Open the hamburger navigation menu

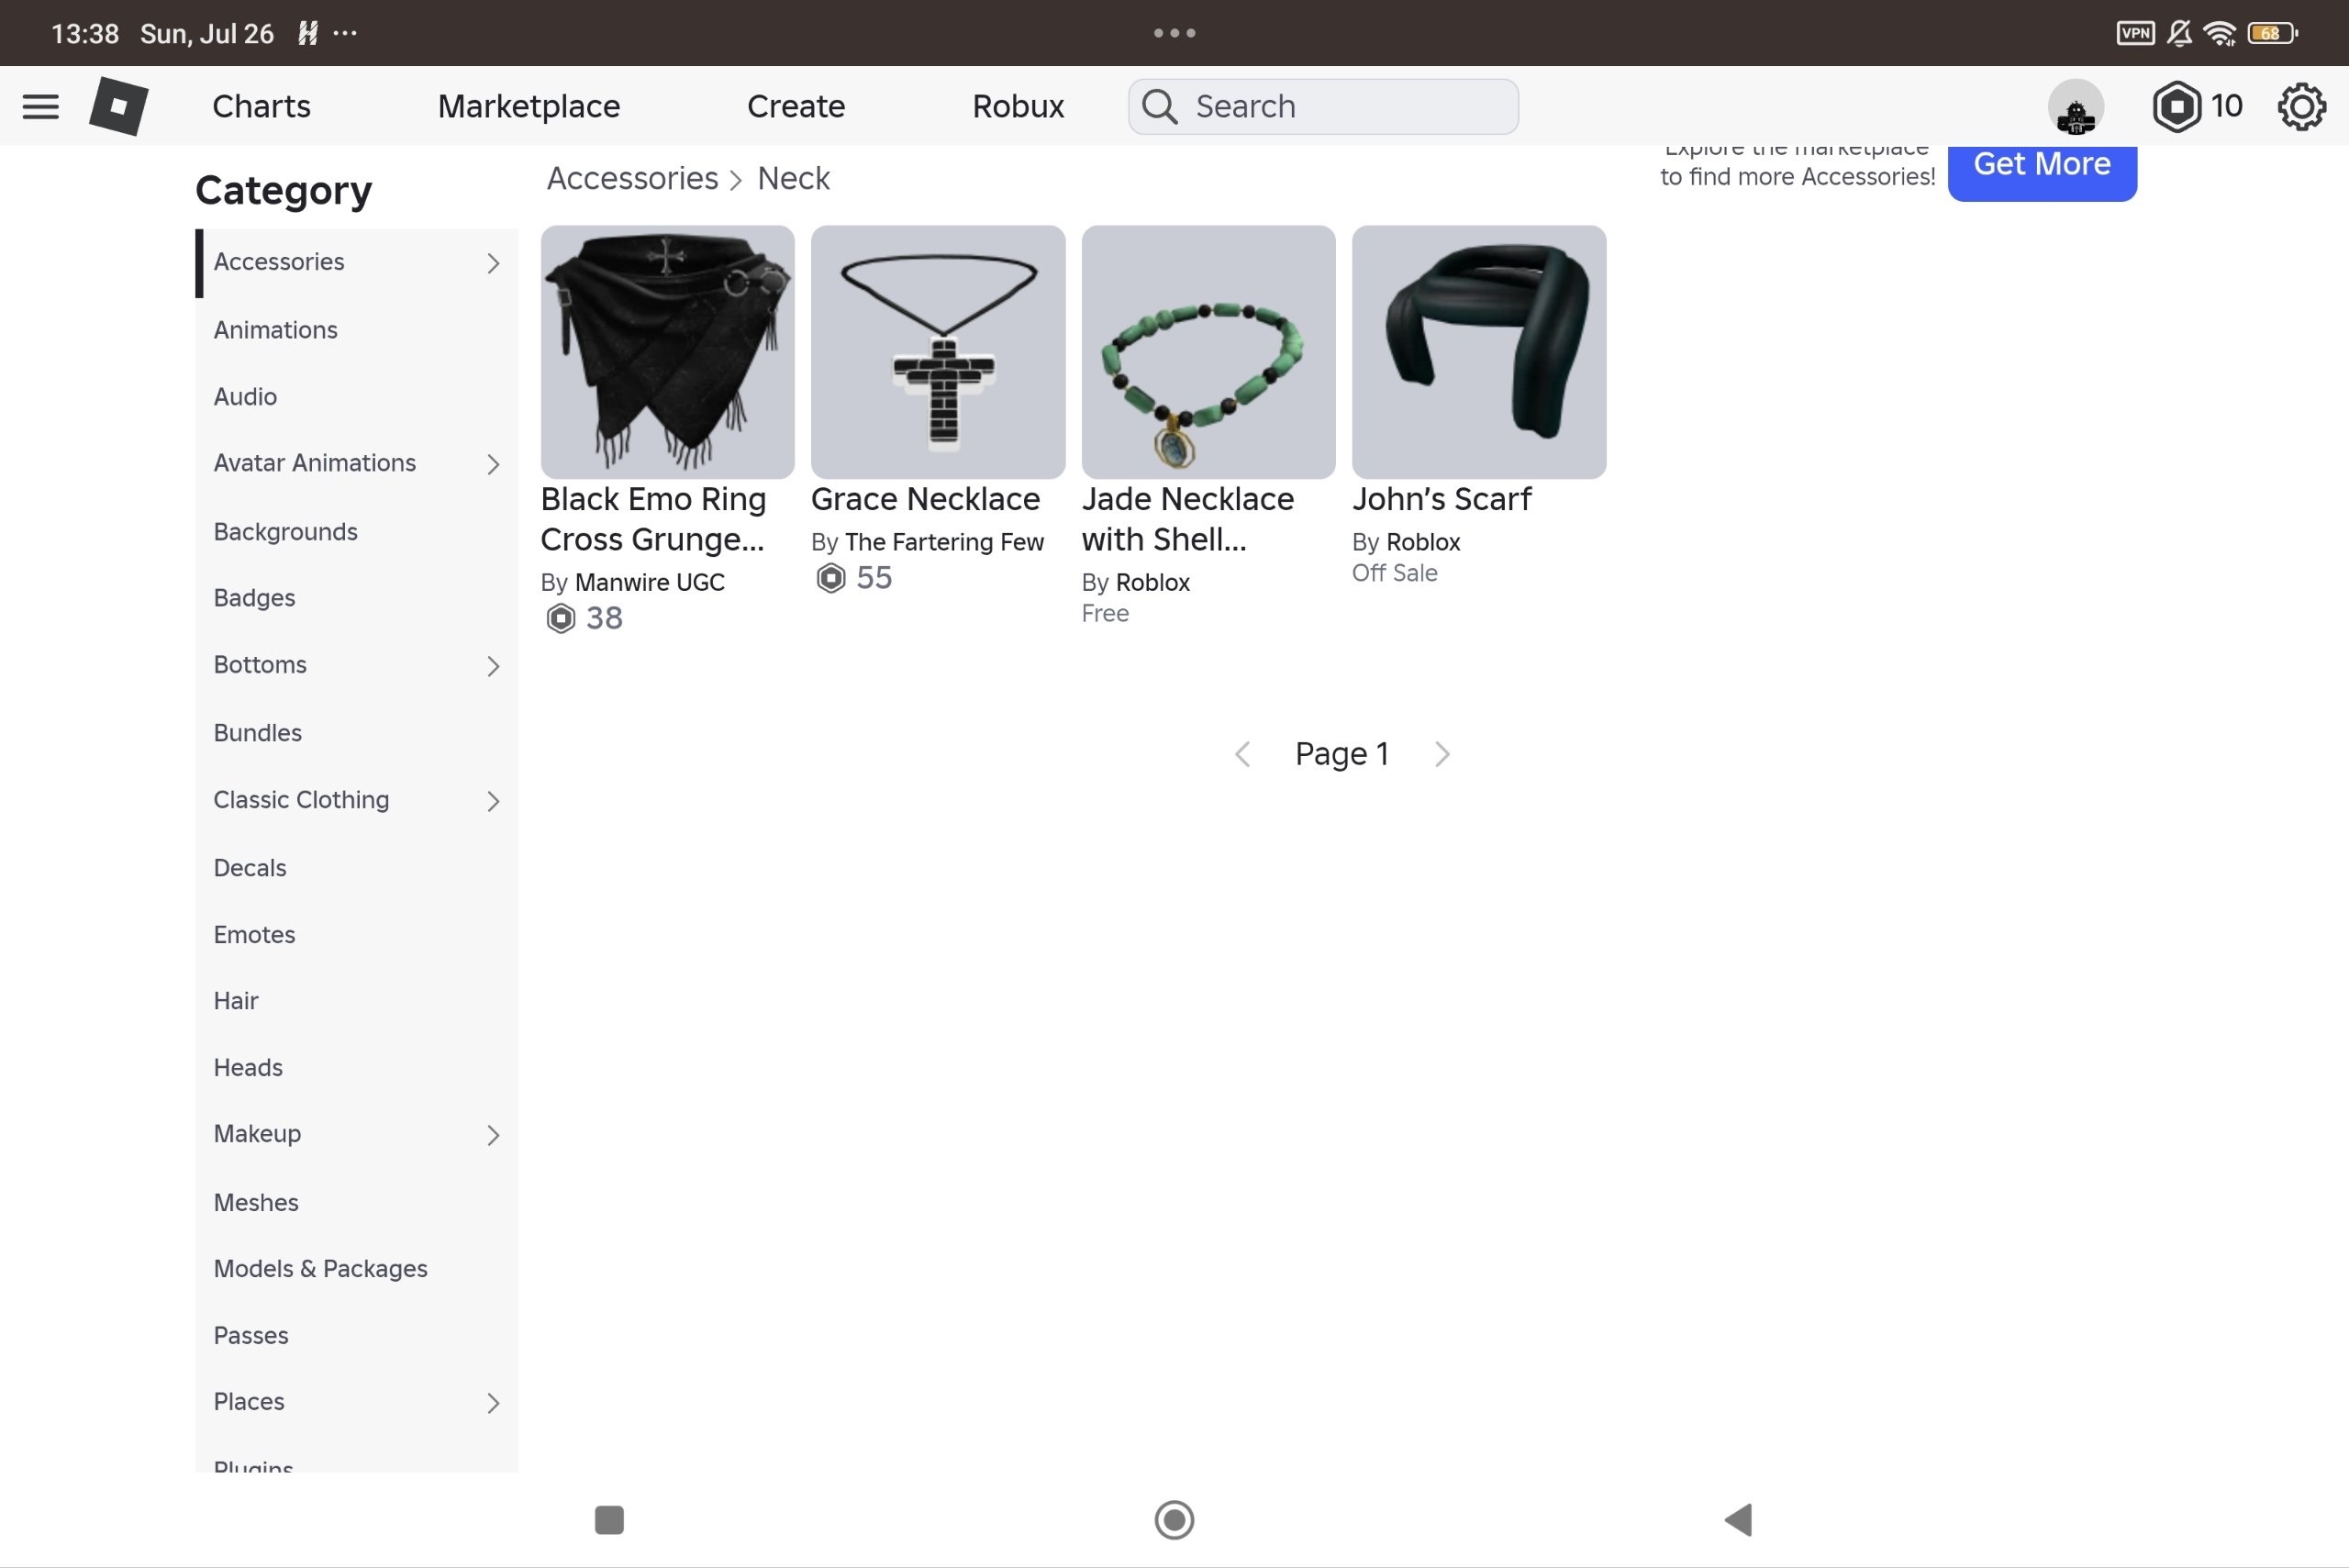(x=40, y=106)
